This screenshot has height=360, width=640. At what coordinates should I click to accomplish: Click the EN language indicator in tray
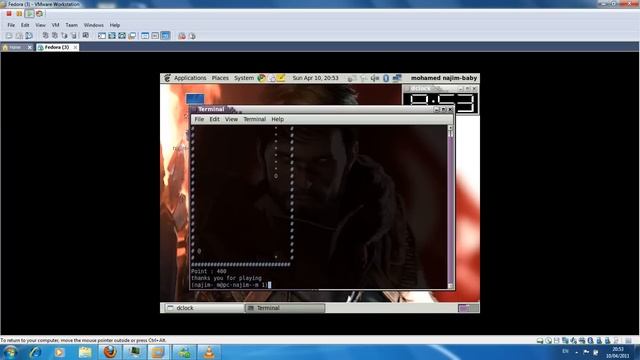(565, 351)
